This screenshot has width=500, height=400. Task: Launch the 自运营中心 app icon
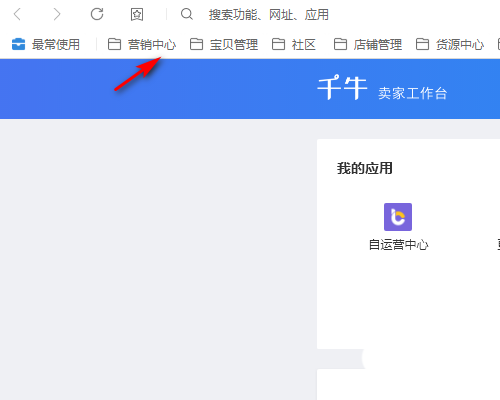coord(398,217)
